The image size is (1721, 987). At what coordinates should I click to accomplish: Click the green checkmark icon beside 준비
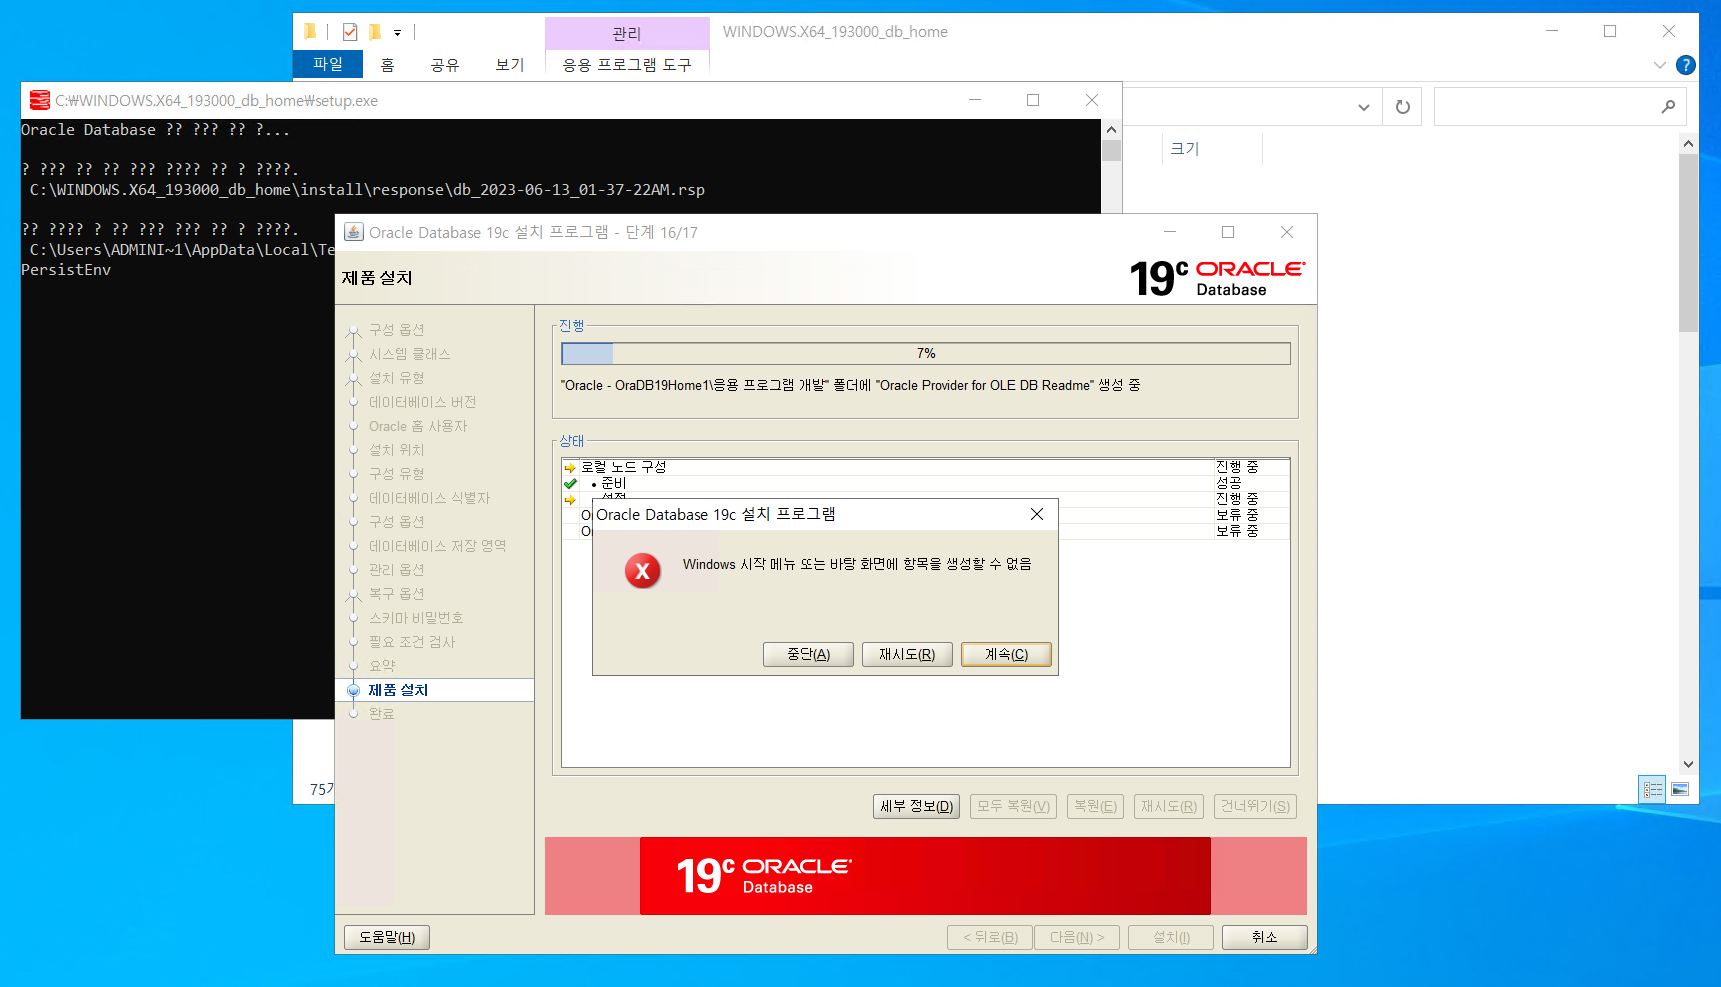[570, 483]
